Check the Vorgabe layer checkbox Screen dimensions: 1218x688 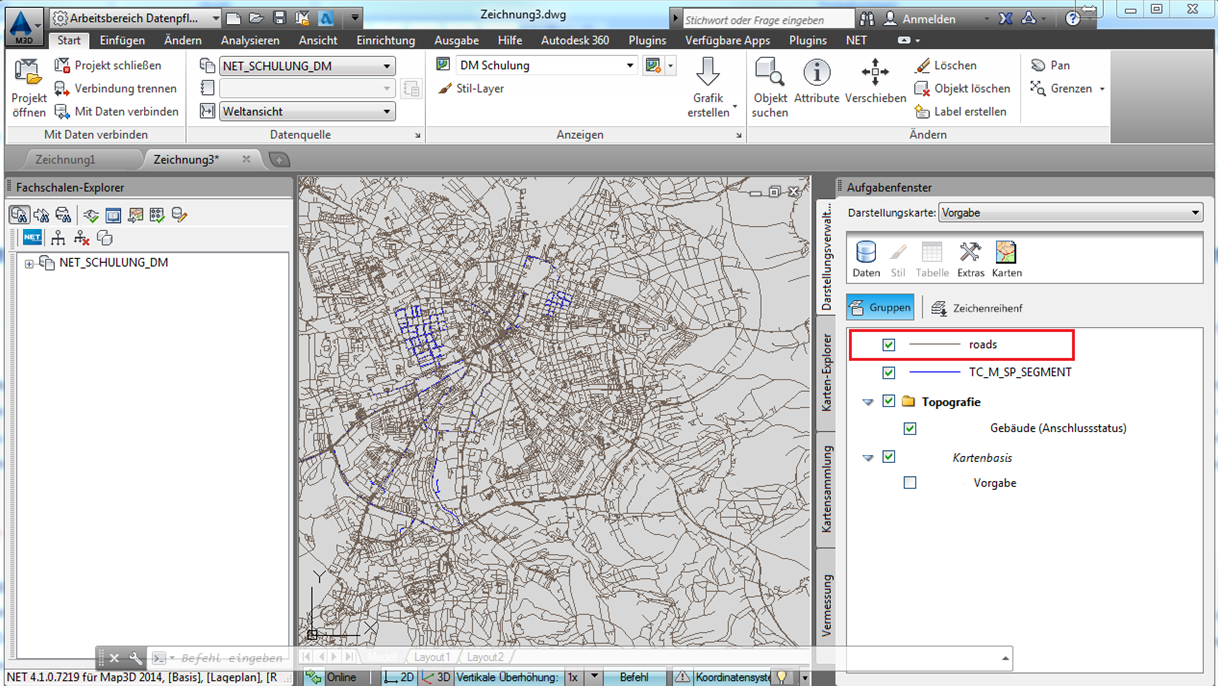coord(910,483)
